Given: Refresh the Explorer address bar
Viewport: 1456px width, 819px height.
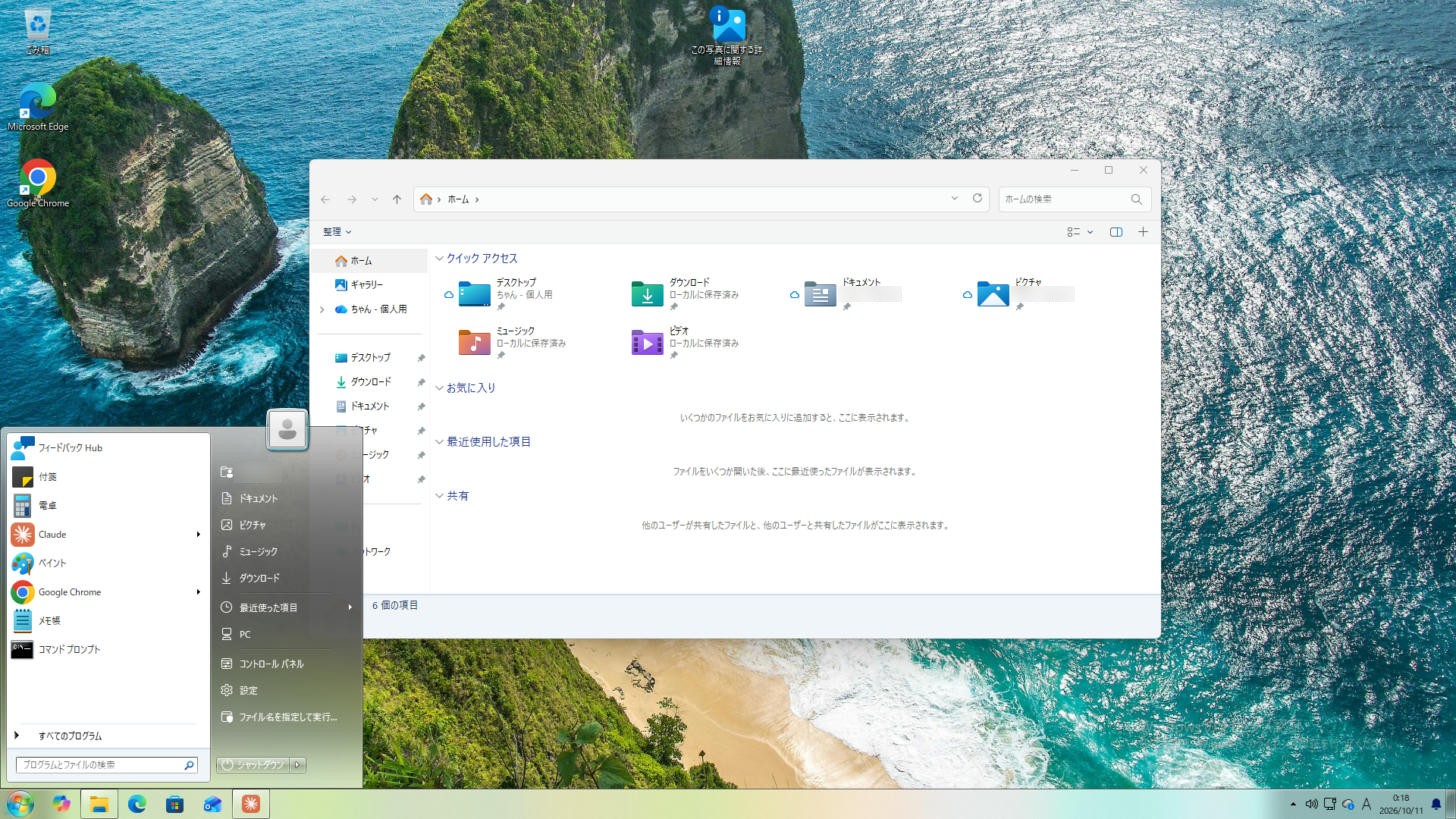Looking at the screenshot, I should pos(978,198).
